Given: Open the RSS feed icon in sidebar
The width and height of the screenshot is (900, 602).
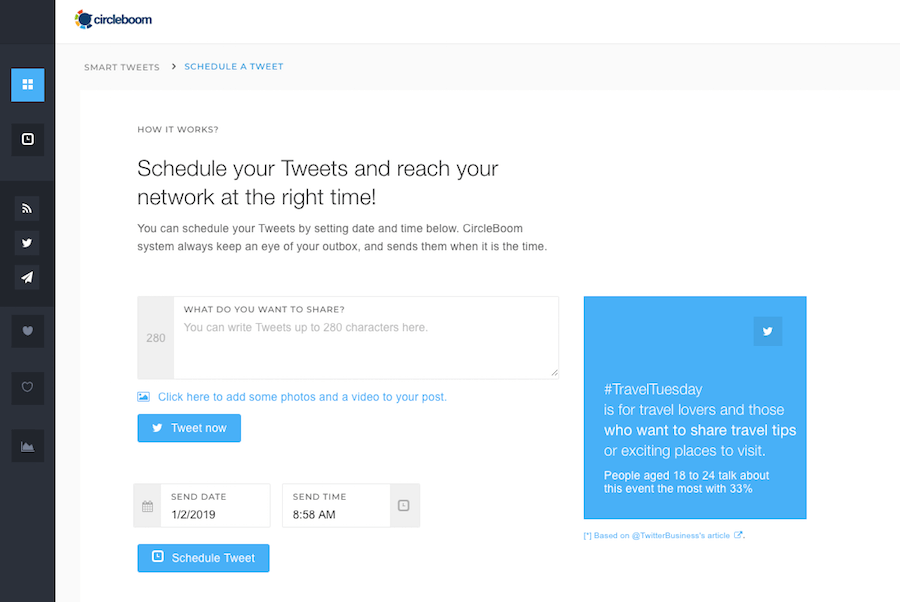Looking at the screenshot, I should coord(27,208).
